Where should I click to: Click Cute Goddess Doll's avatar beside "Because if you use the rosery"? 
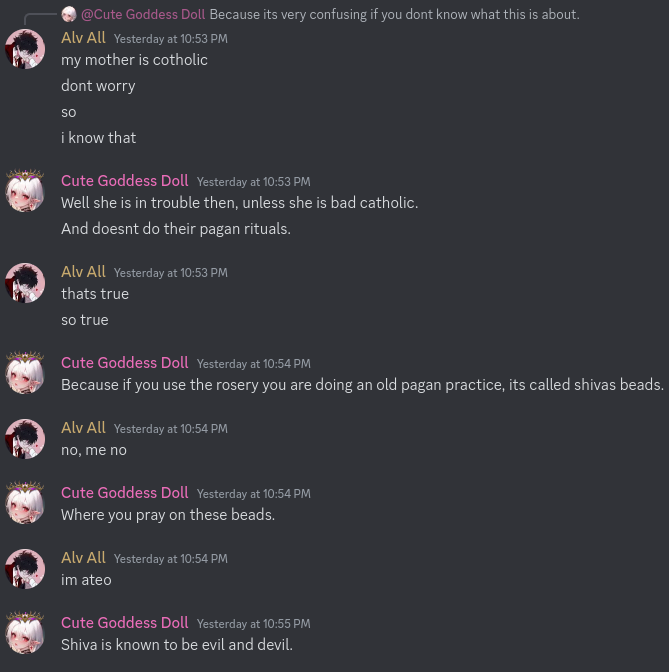click(25, 374)
